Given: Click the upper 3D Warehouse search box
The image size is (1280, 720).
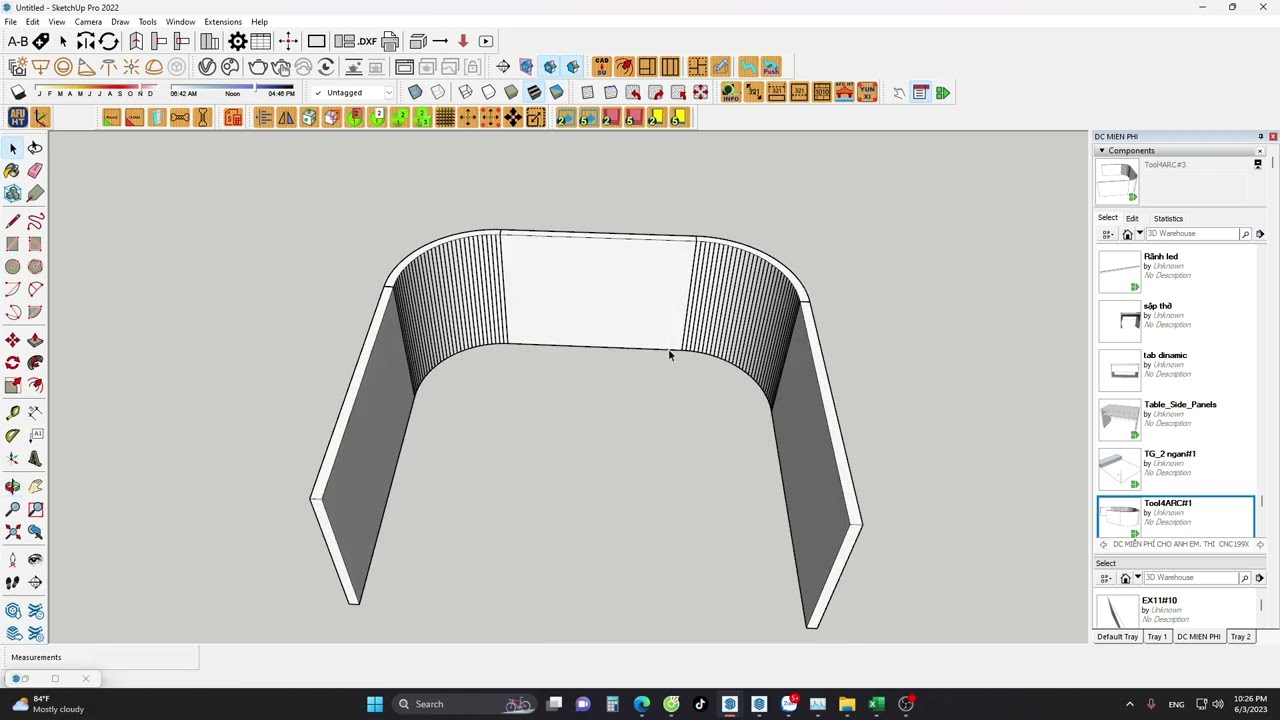Looking at the screenshot, I should pos(1191,234).
